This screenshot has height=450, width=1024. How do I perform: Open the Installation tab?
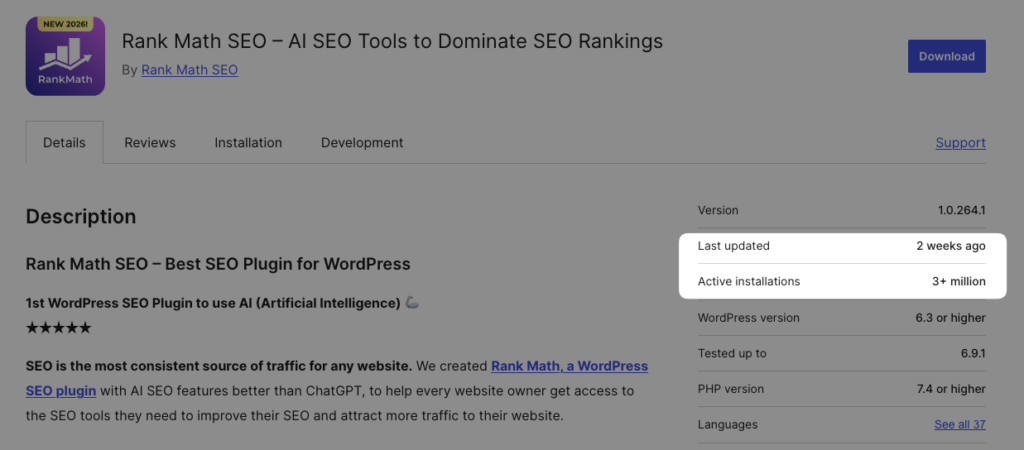(248, 142)
